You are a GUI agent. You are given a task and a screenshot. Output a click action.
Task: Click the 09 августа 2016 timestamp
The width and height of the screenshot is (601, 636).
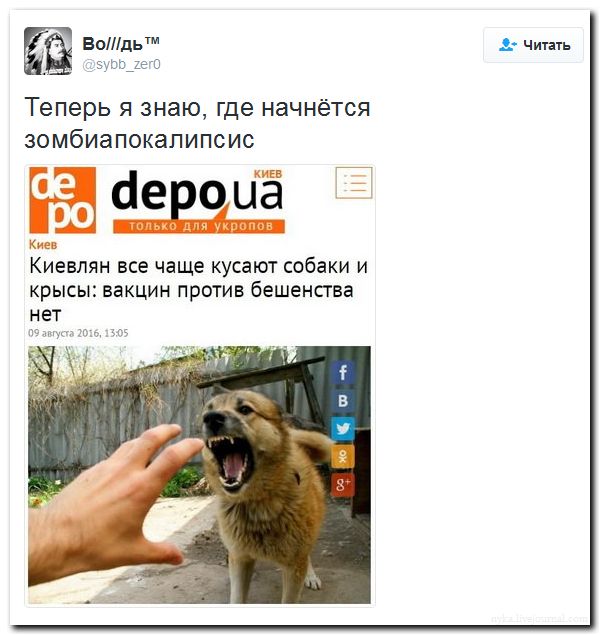78,333
